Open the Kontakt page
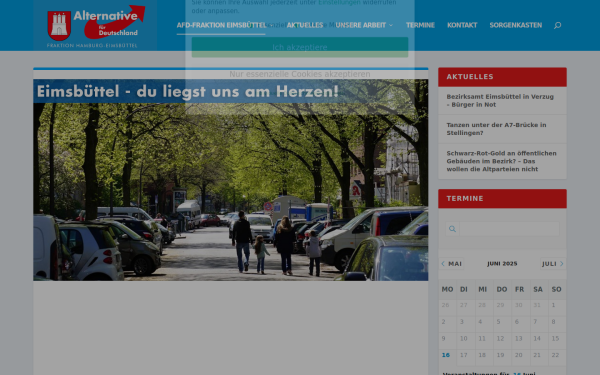 (462, 25)
